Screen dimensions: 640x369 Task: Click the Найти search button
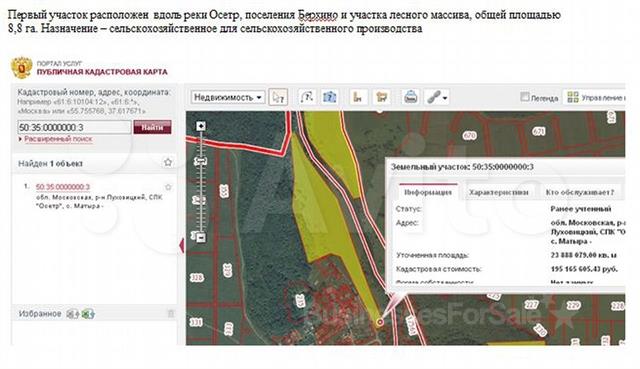coord(152,127)
